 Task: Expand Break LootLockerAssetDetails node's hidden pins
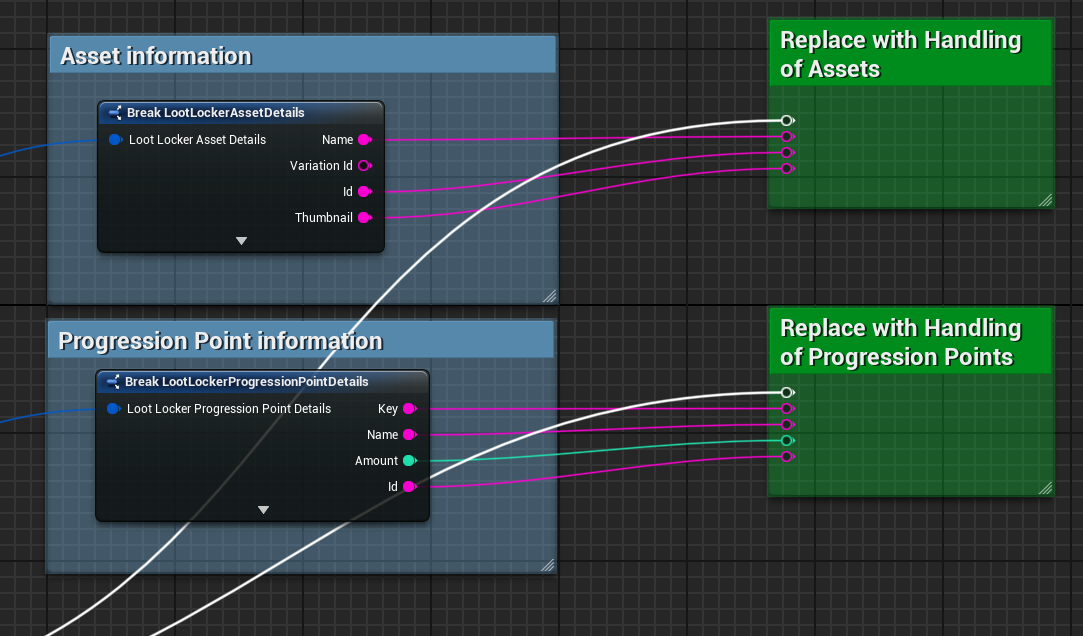tap(241, 241)
